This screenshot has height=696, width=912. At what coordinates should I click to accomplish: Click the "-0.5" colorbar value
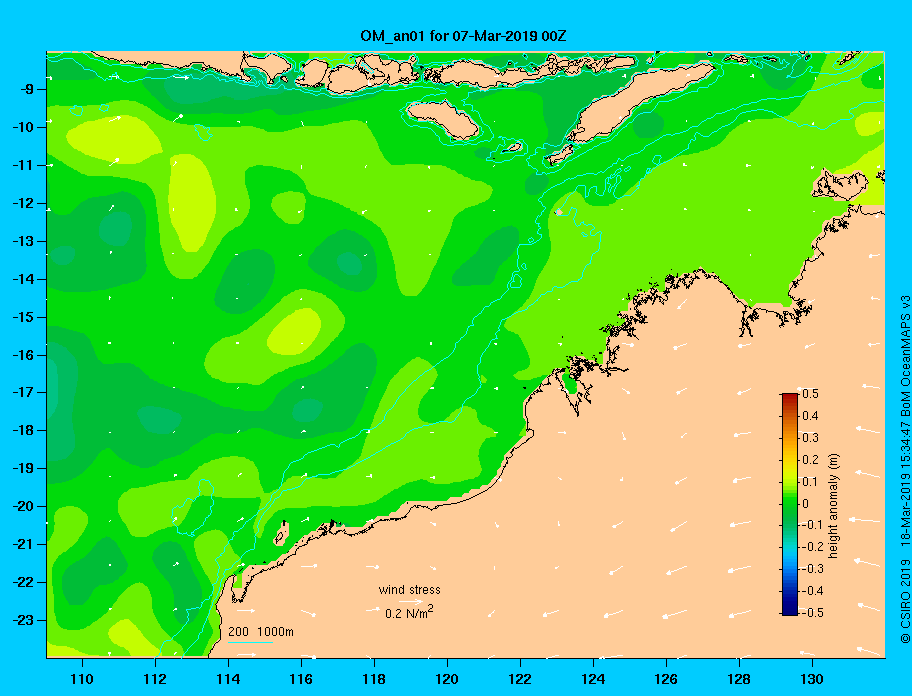click(x=812, y=613)
